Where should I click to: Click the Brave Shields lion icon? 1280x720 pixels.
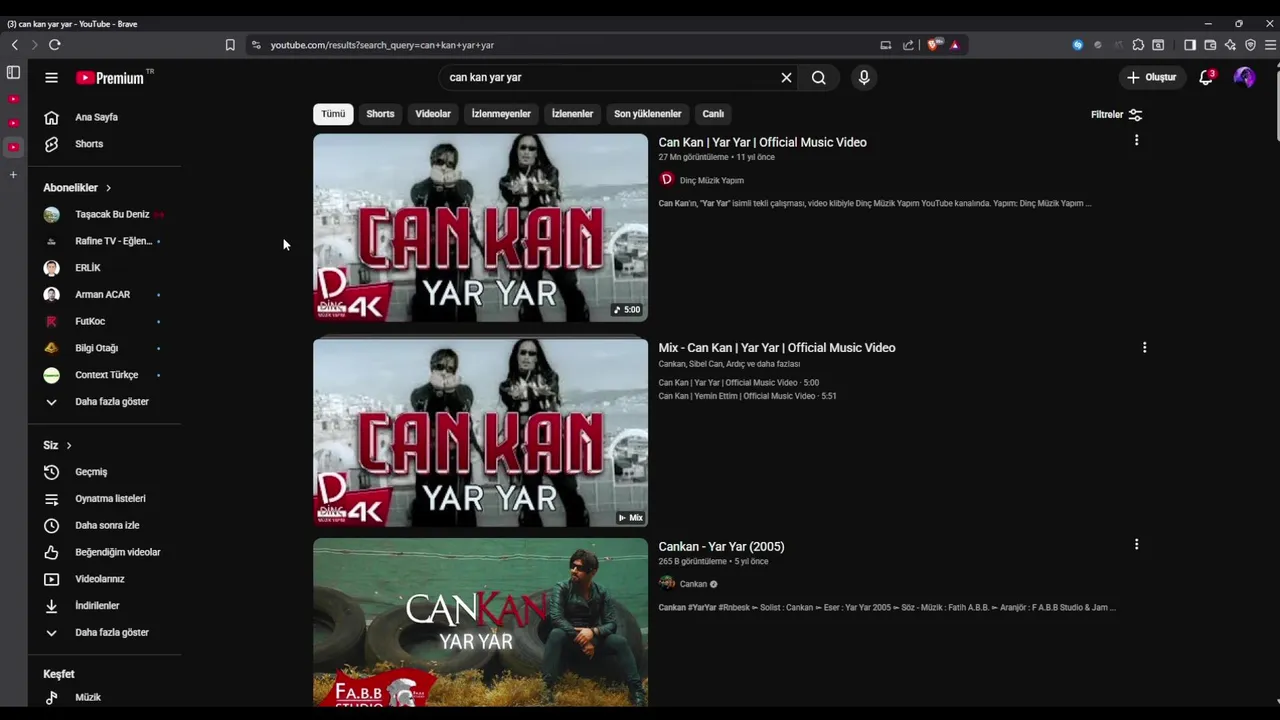(x=934, y=45)
